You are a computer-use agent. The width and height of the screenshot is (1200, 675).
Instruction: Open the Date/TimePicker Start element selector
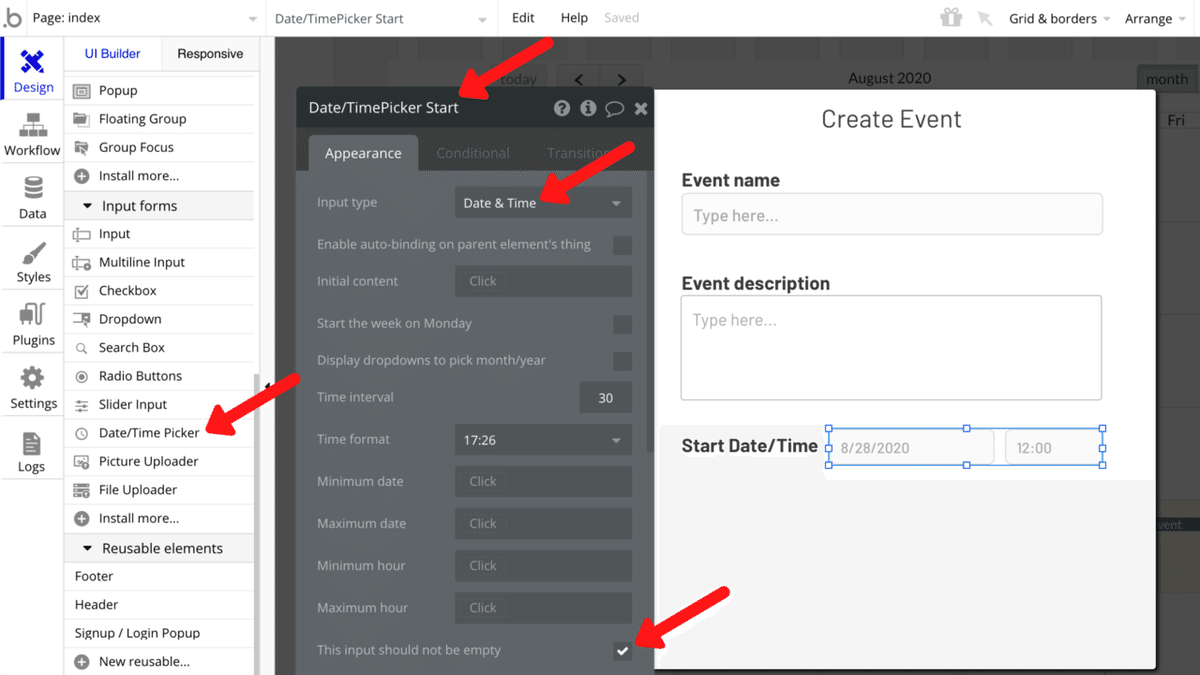coord(382,18)
